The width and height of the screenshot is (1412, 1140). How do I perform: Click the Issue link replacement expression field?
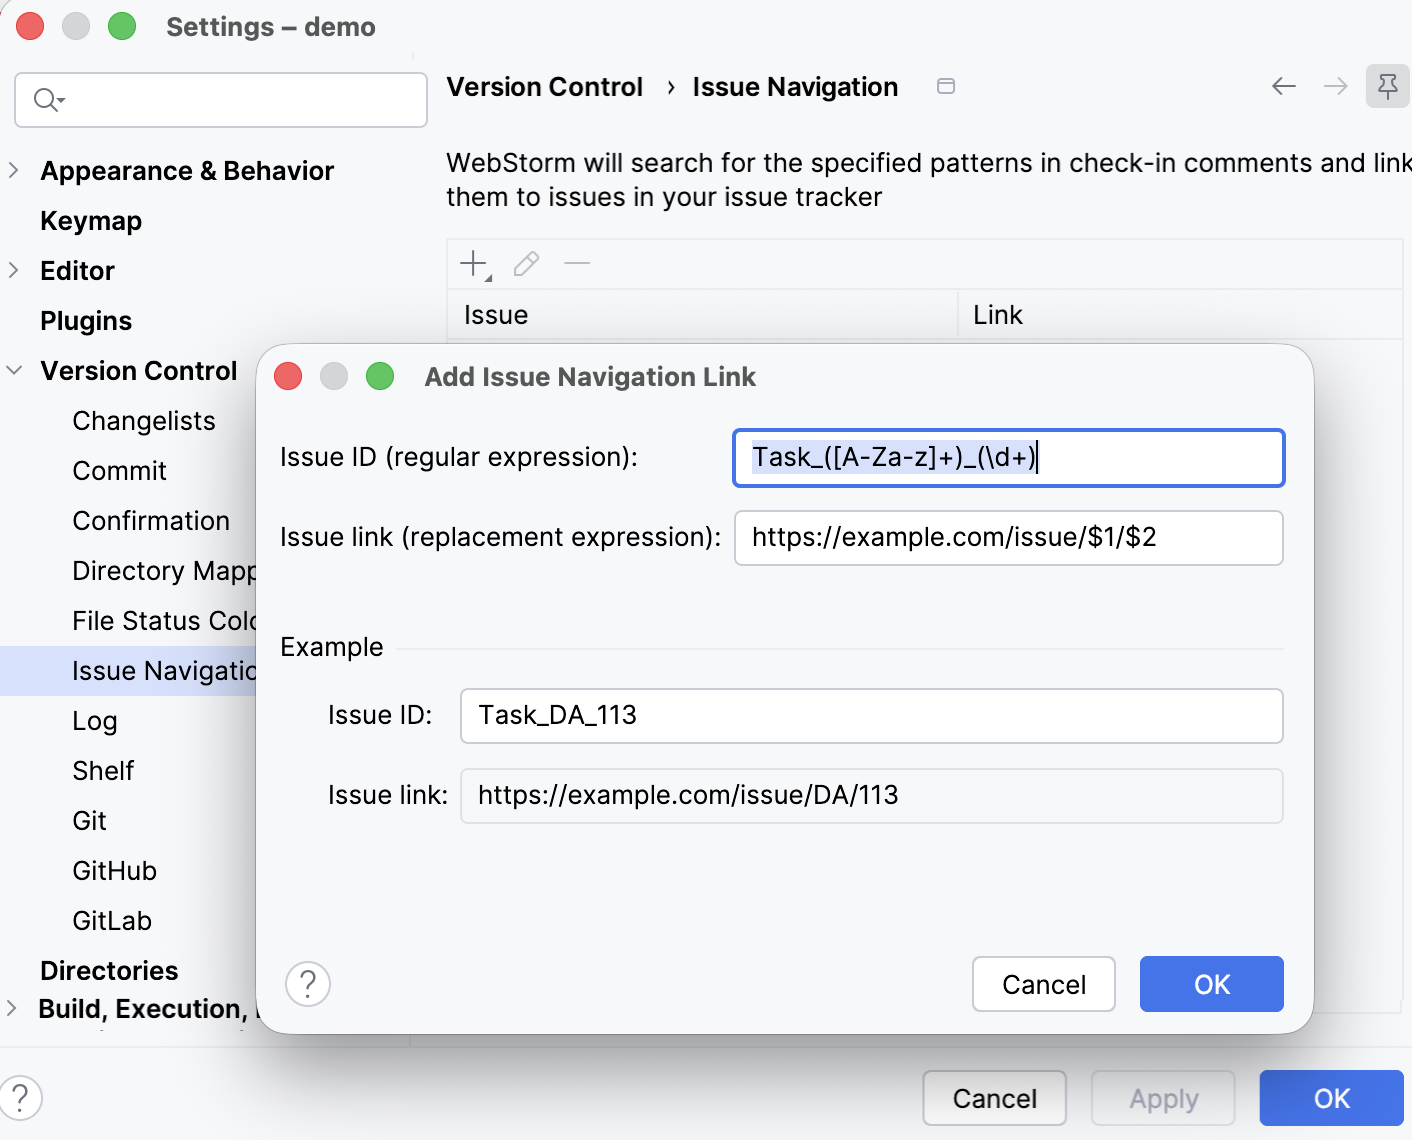click(1009, 538)
